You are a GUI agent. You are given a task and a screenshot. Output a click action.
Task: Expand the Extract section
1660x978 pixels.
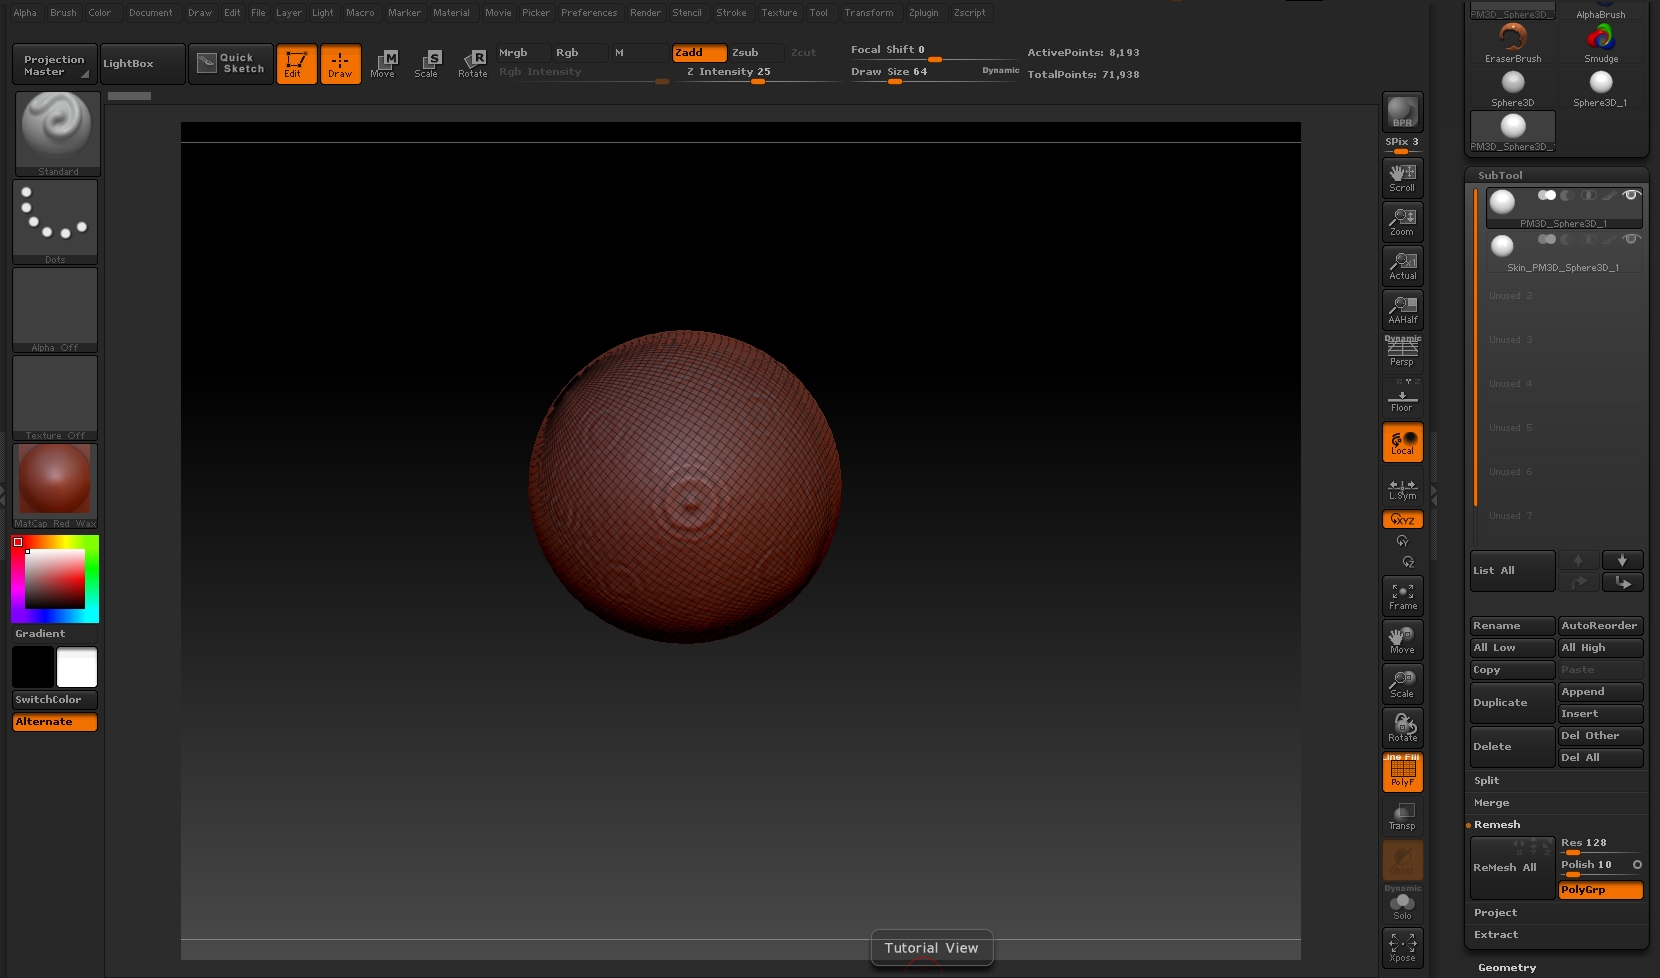tap(1495, 935)
